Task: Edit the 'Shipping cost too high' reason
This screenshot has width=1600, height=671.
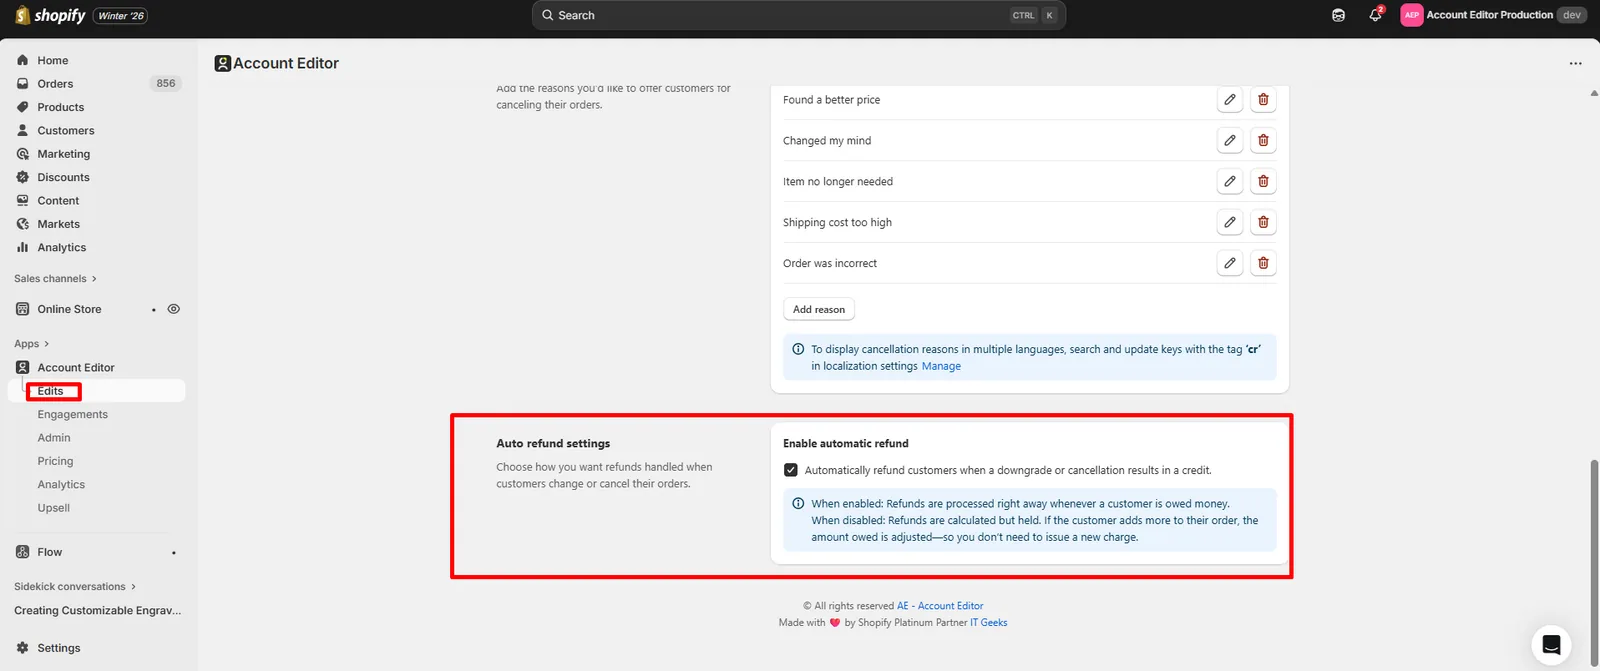Action: tap(1230, 222)
